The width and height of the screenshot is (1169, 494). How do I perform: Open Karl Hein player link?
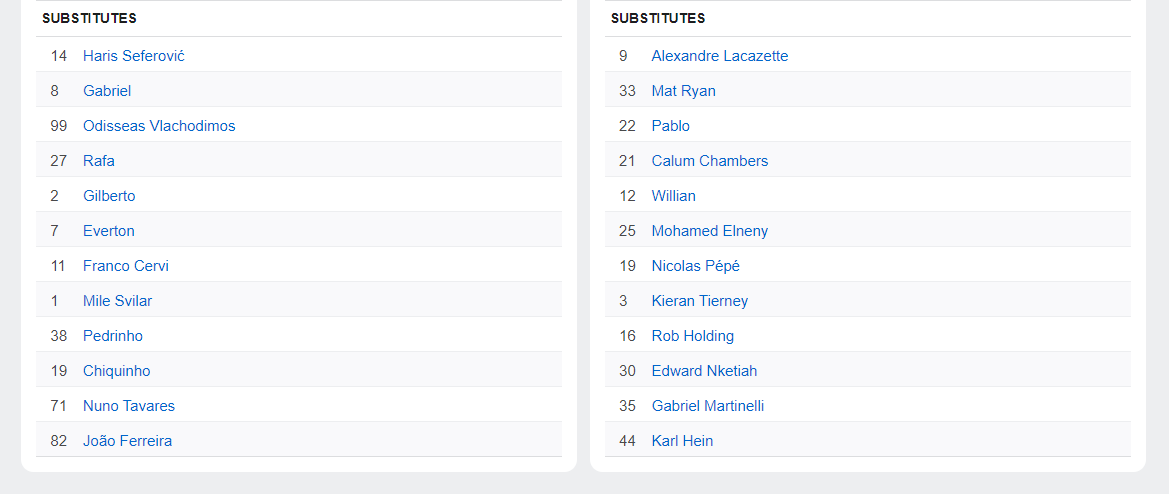[682, 441]
